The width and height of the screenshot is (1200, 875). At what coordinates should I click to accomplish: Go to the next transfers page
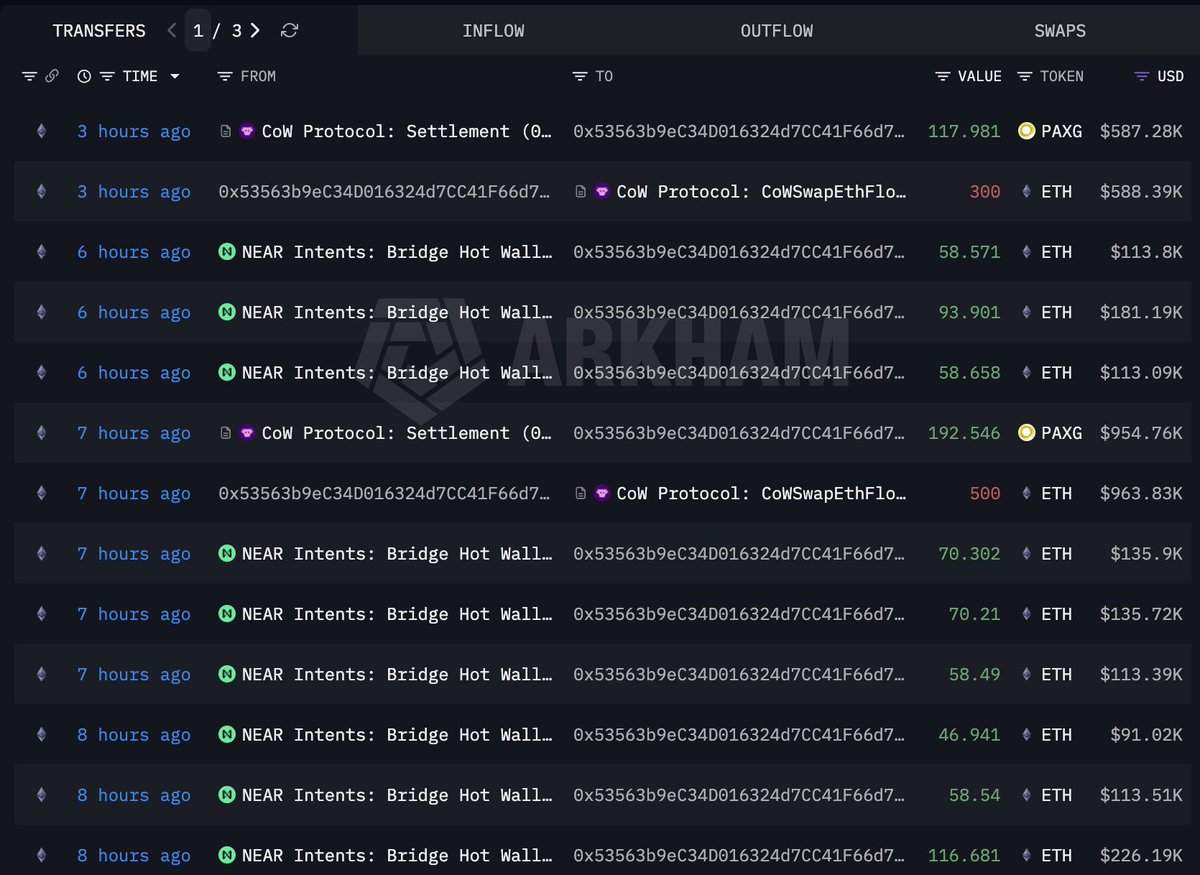[256, 31]
